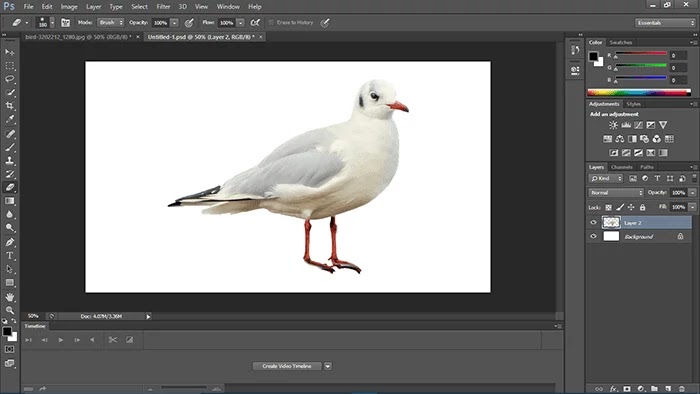This screenshot has height=394, width=700.
Task: Open the Normal blend mode dropdown
Action: coord(616,193)
